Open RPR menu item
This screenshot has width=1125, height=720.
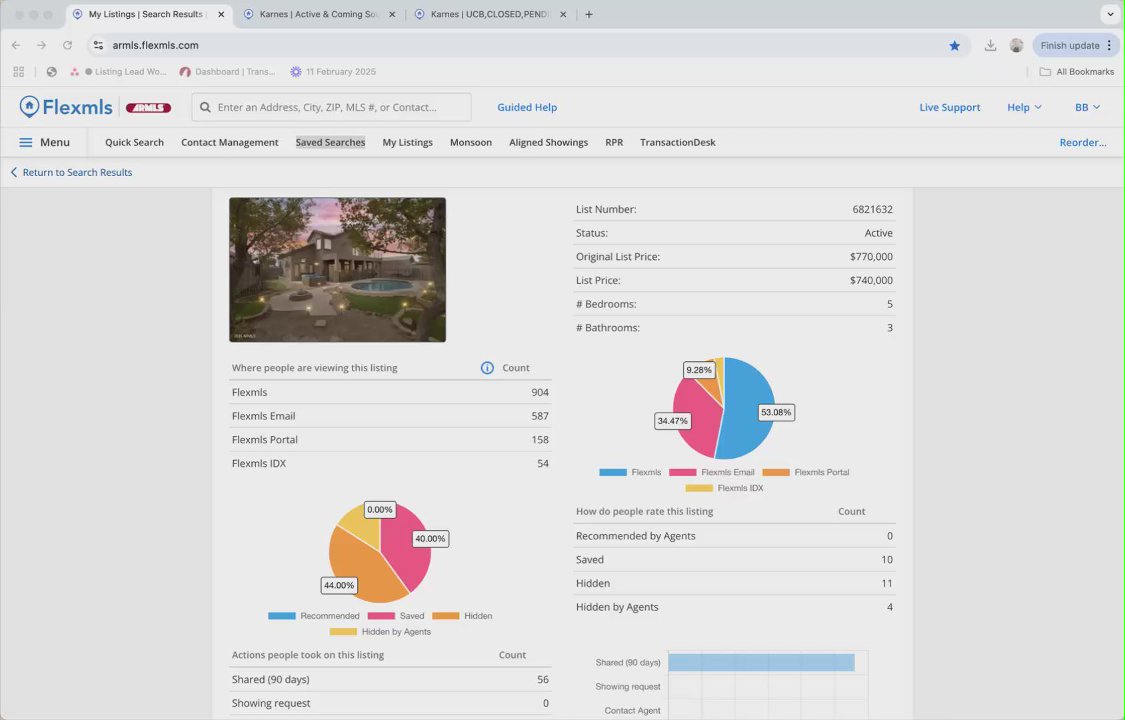click(614, 142)
